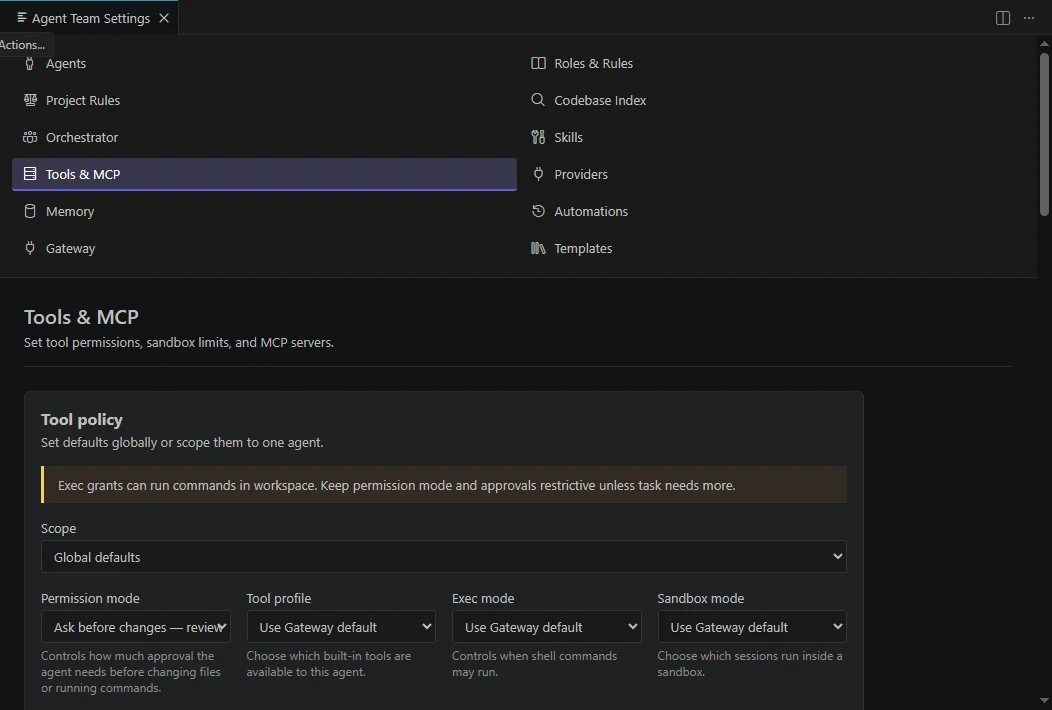
Task: Close the Agent Team Settings tab
Action: tap(164, 18)
